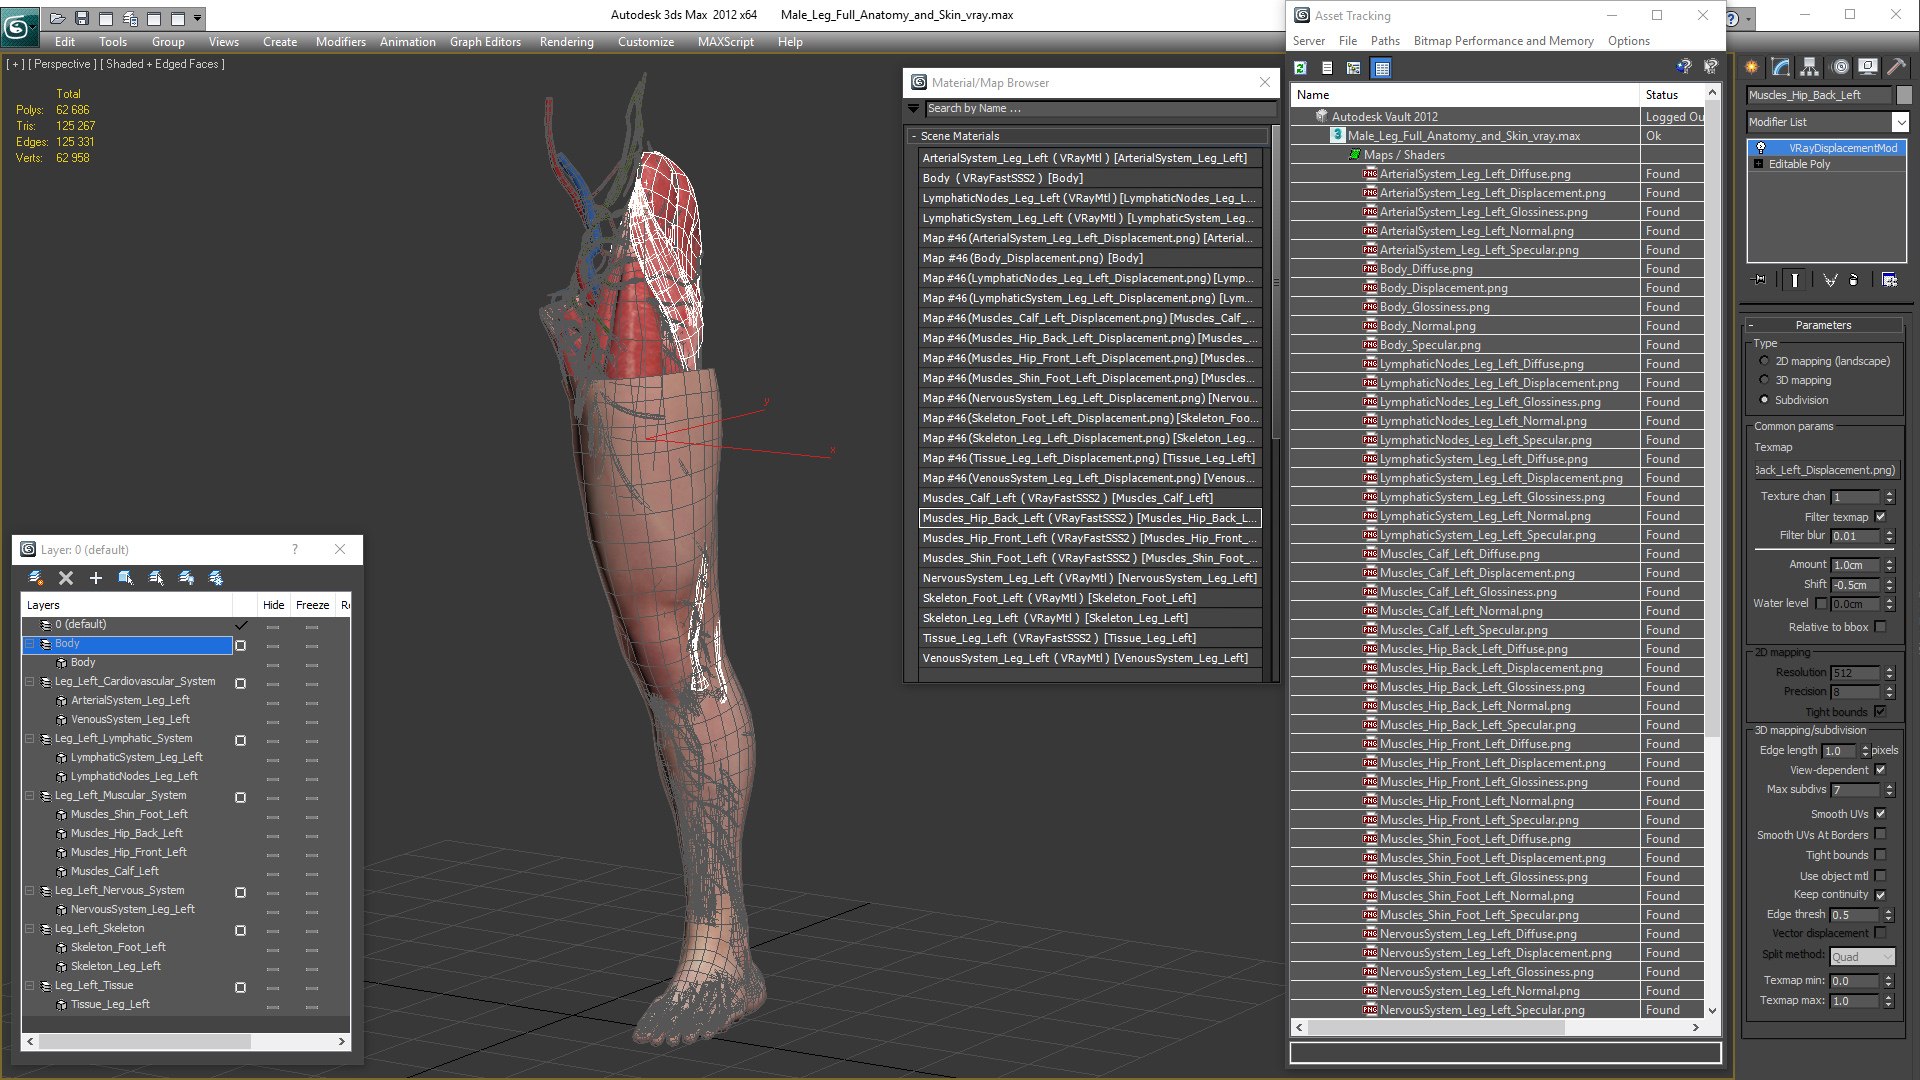The height and width of the screenshot is (1080, 1920).
Task: Click Freeze/Unfreeze All Layers icon
Action: 215,578
